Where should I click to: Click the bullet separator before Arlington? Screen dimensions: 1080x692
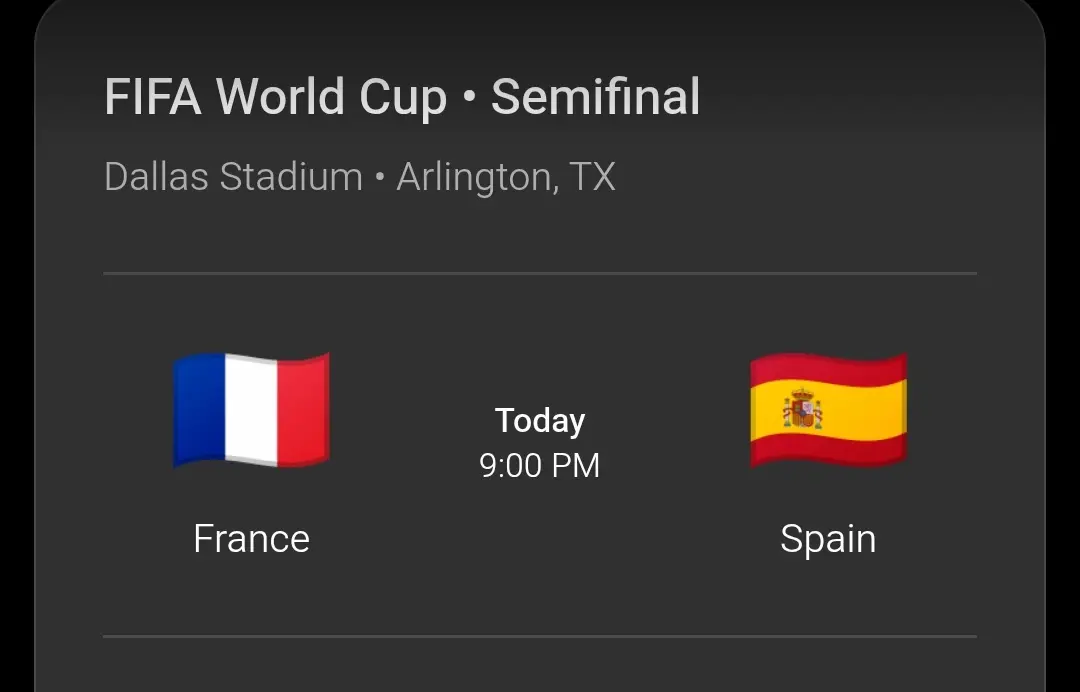tap(380, 178)
